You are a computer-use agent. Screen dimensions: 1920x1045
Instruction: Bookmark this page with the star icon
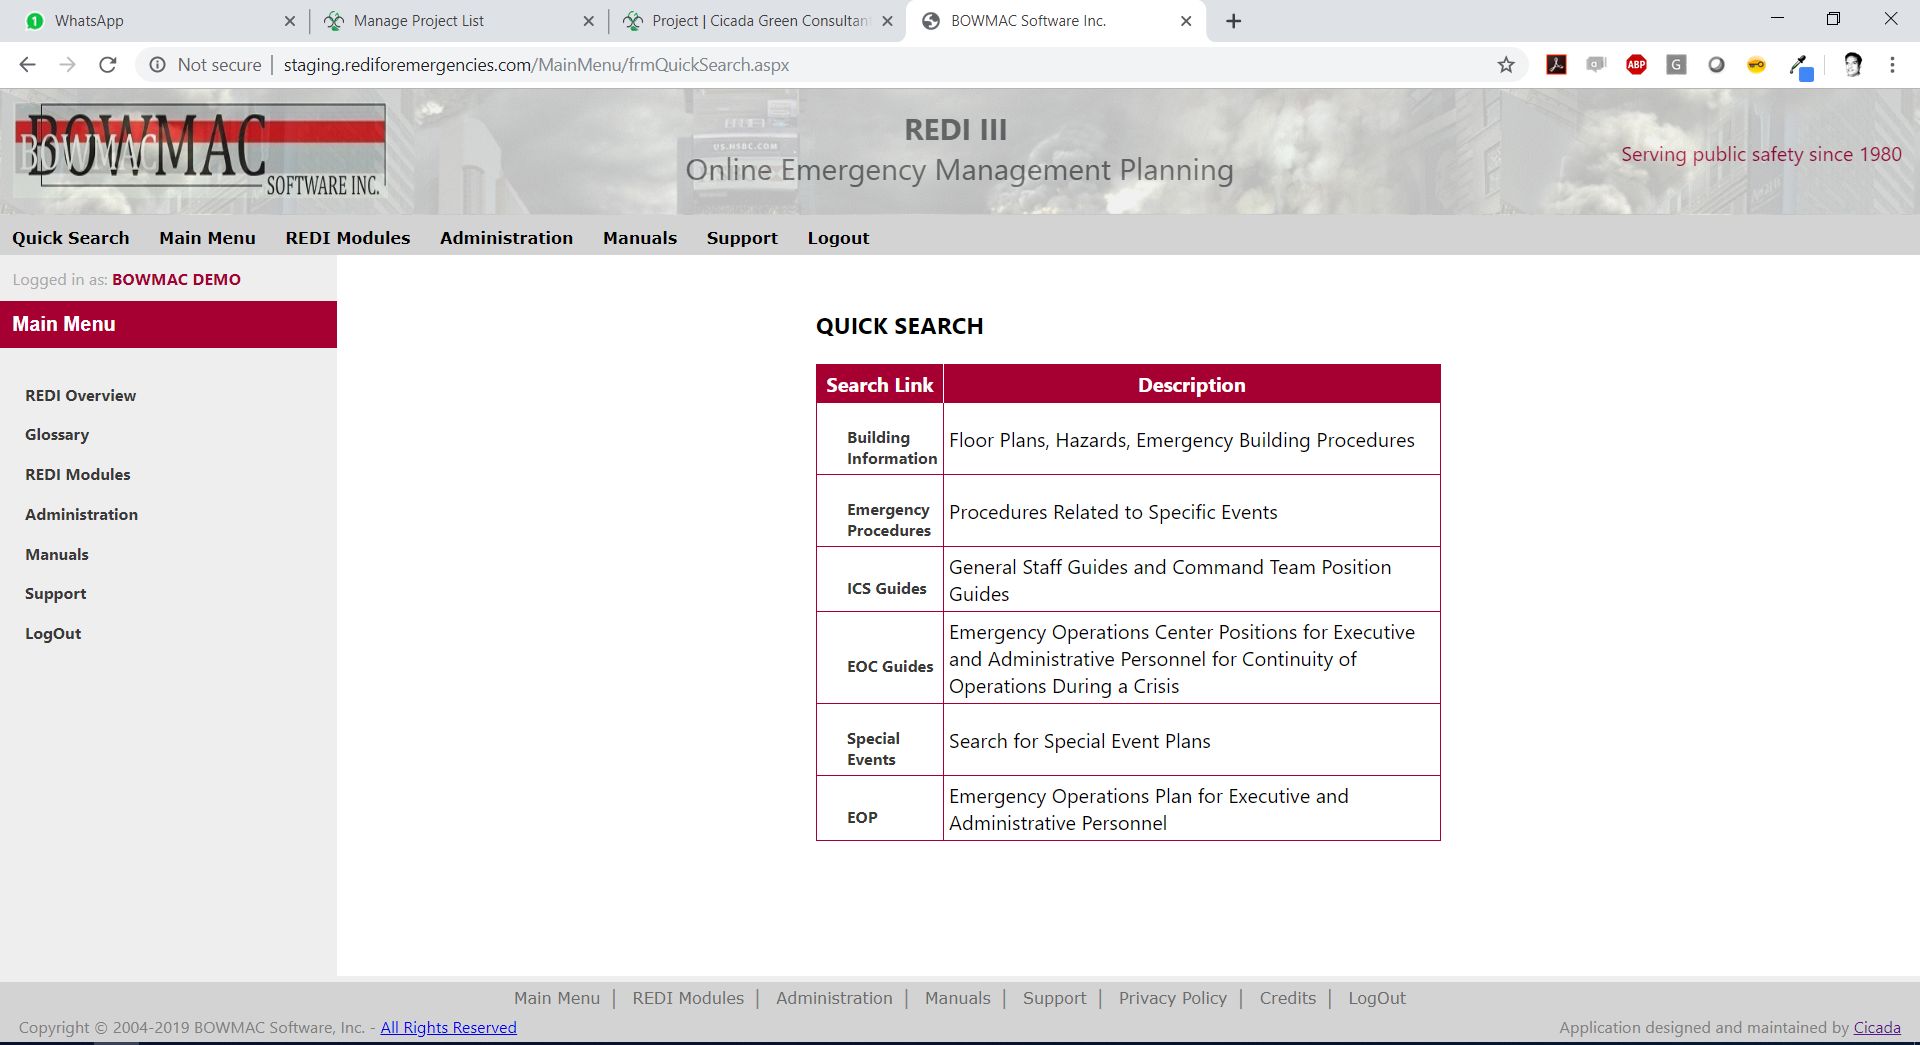coord(1506,65)
